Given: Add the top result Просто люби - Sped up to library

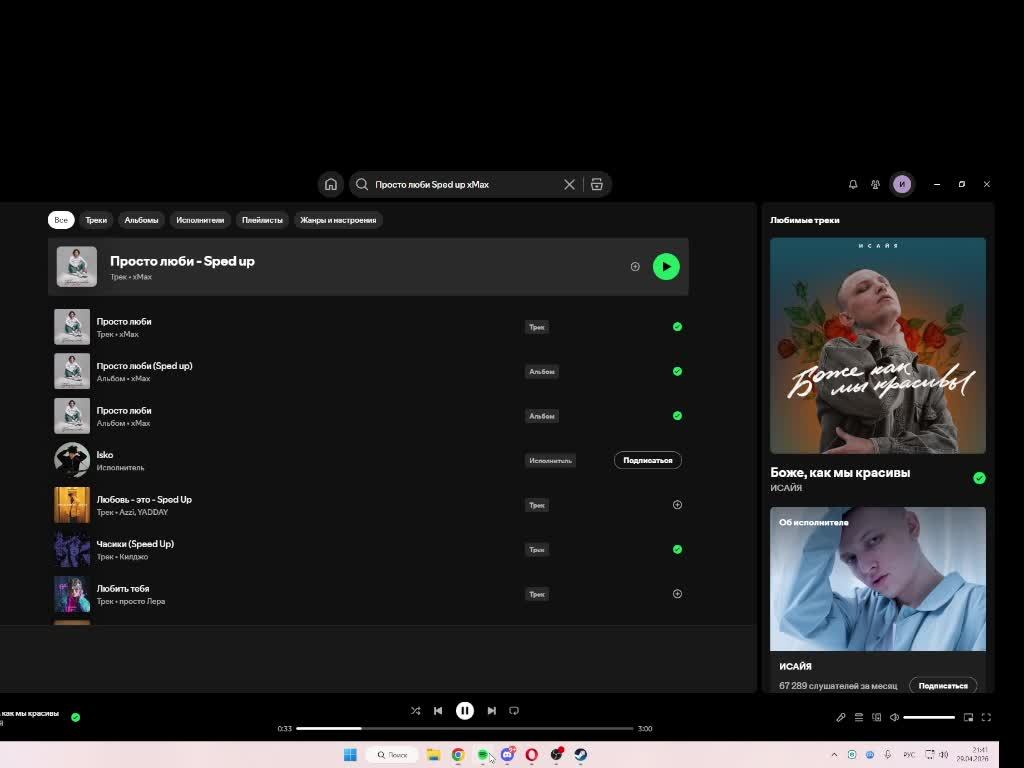Looking at the screenshot, I should (x=635, y=266).
